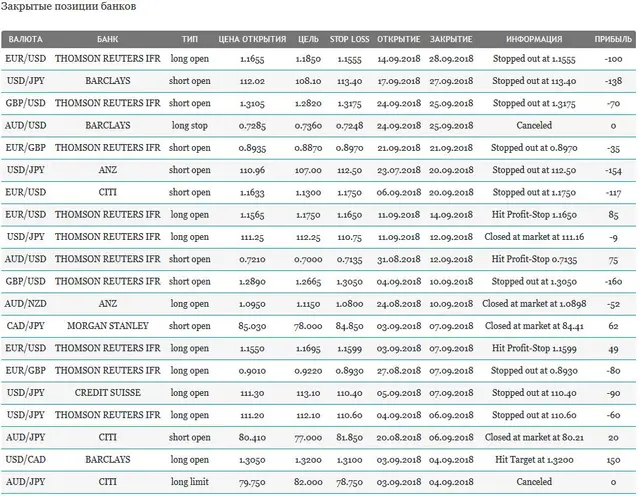Select the GBP/USD cell dated 24.09.2018
This screenshot has height=496, width=640.
pyautogui.click(x=25, y=103)
